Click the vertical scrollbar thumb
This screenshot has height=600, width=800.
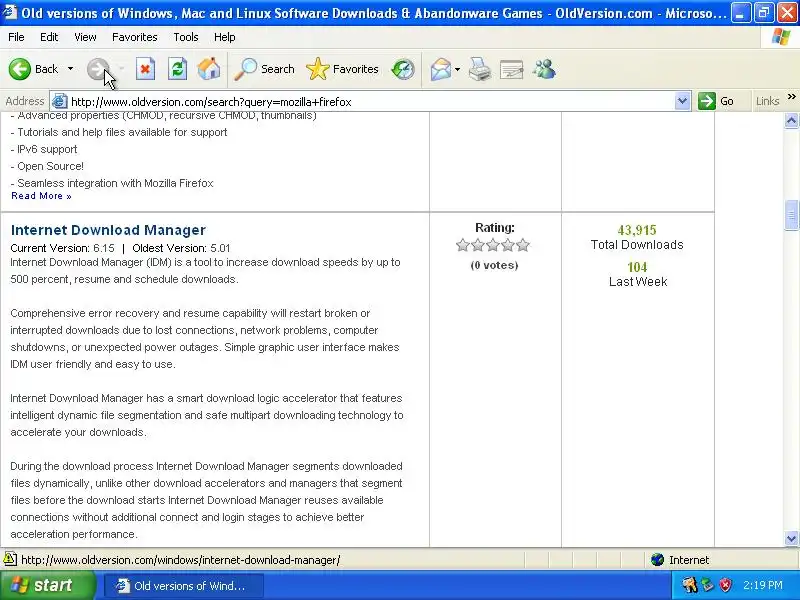791,215
